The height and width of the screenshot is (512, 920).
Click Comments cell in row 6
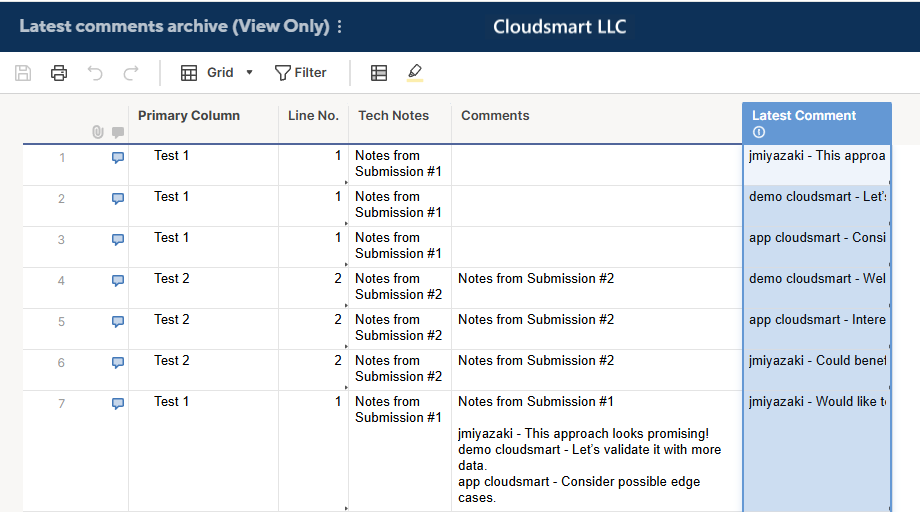[597, 370]
